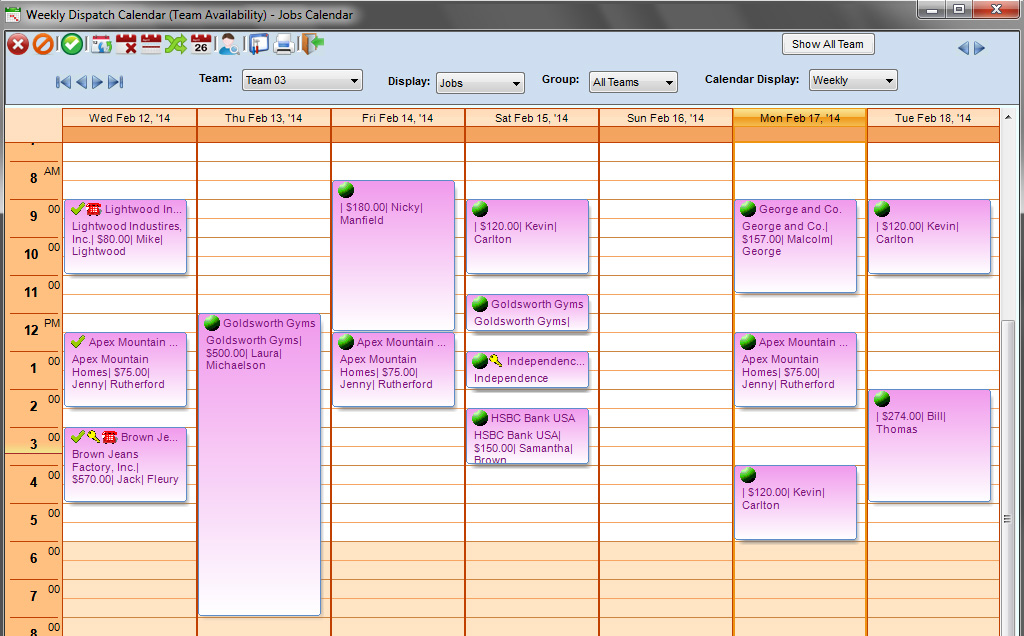1024x636 pixels.
Task: Click the red phone icon on Brown Jeans job
Action: (110, 437)
